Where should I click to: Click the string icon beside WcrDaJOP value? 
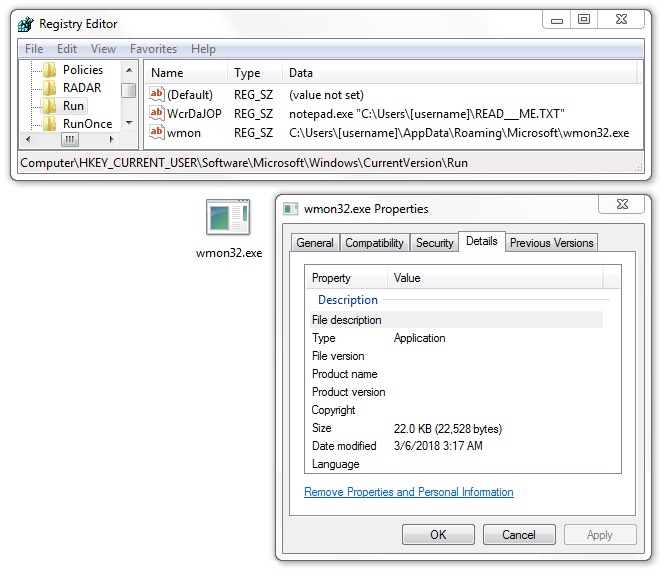coord(156,113)
